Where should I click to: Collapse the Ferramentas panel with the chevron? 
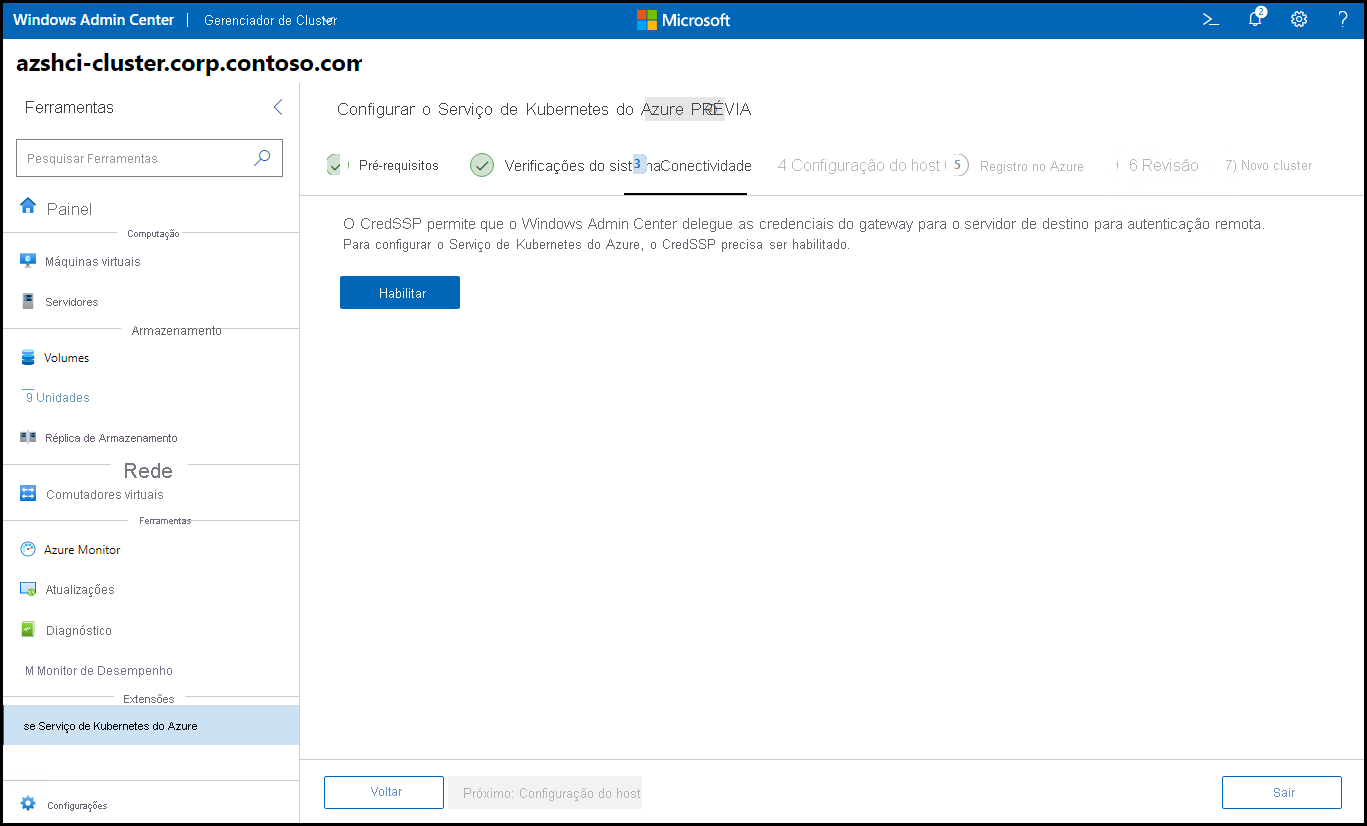278,107
